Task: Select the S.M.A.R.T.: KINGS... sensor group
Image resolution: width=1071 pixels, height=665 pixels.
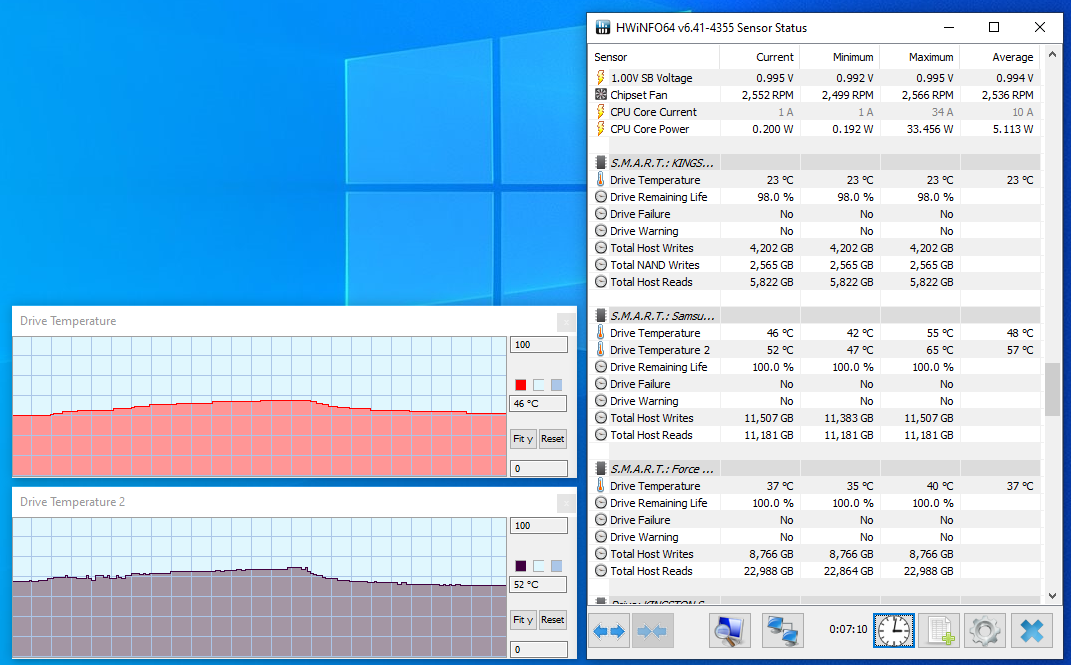Action: click(661, 162)
